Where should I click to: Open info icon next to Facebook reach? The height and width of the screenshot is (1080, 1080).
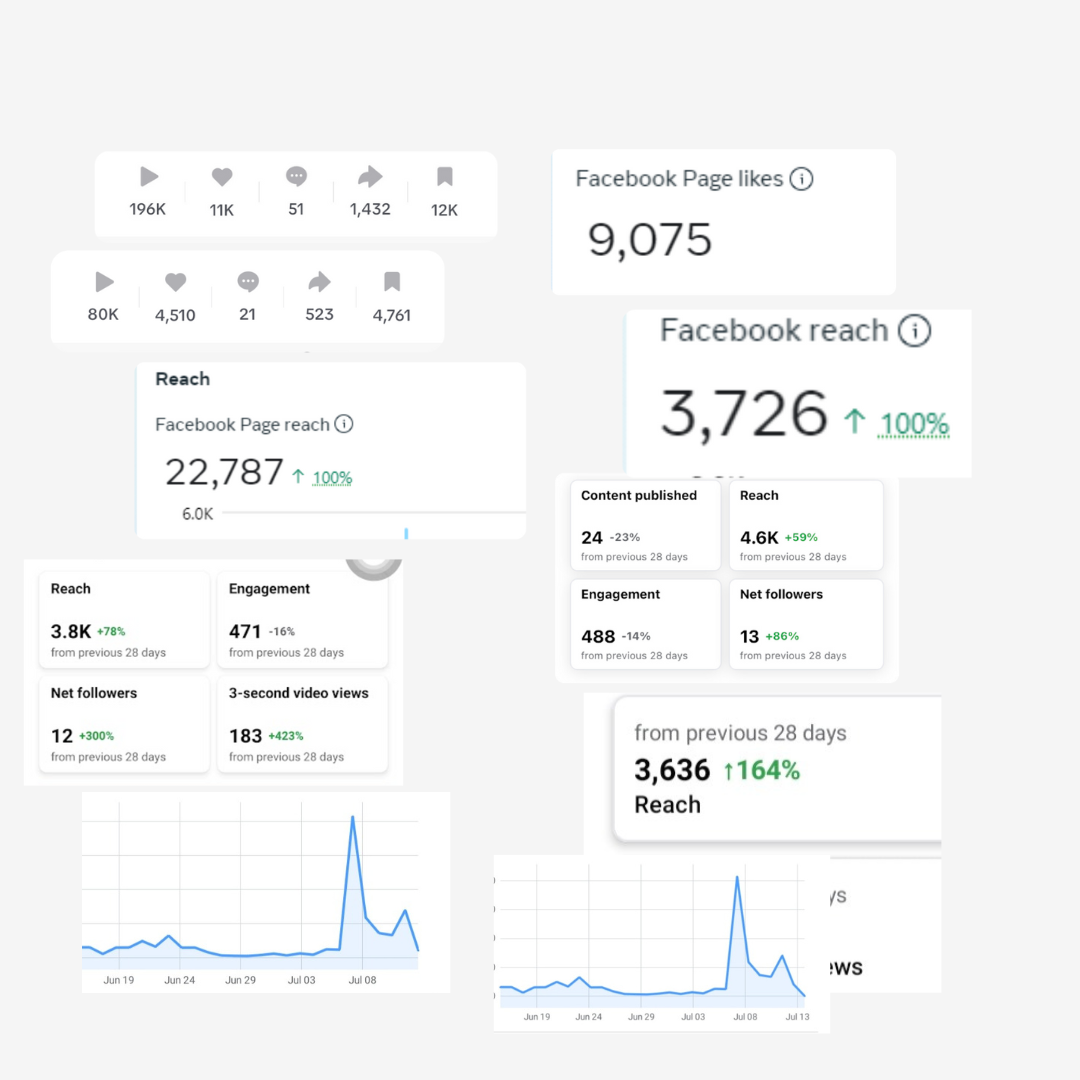(x=915, y=331)
